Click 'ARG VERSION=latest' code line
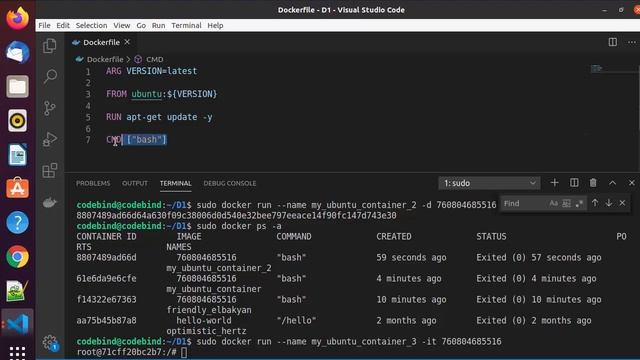 [151, 71]
